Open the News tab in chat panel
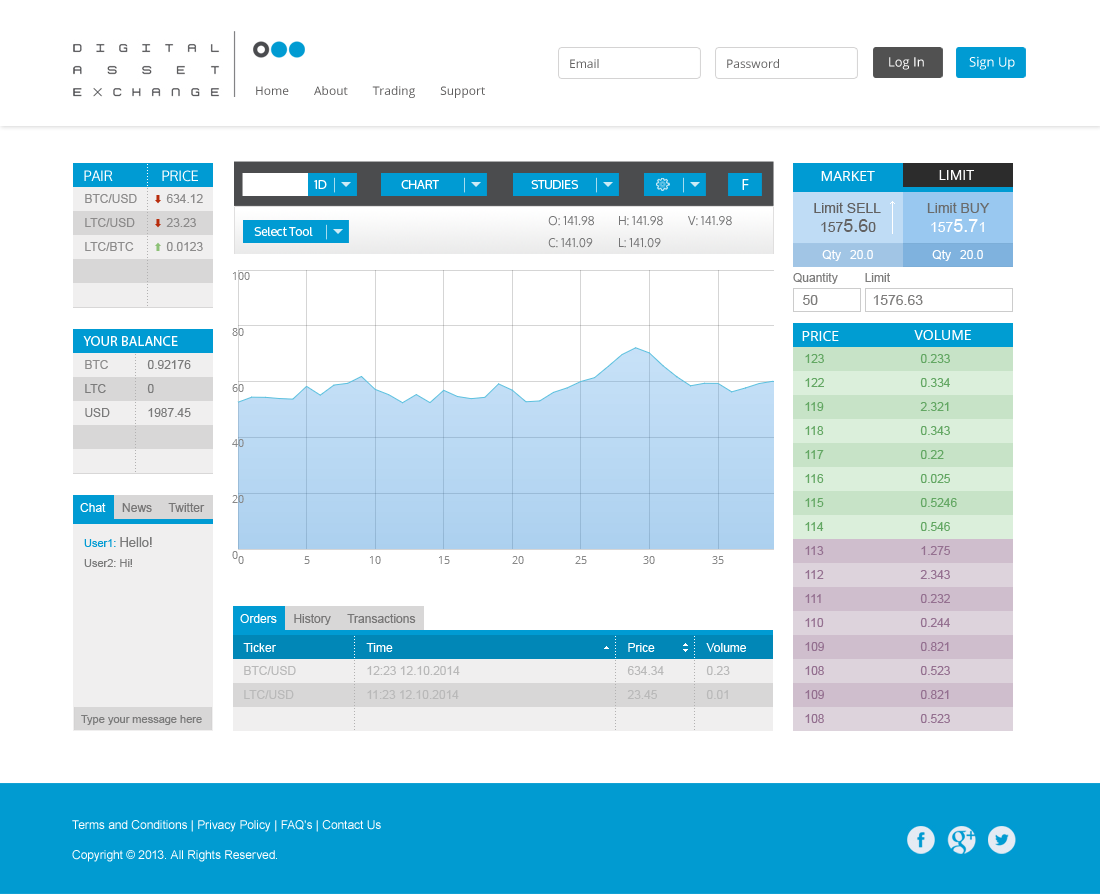The height and width of the screenshot is (894, 1100). [136, 507]
